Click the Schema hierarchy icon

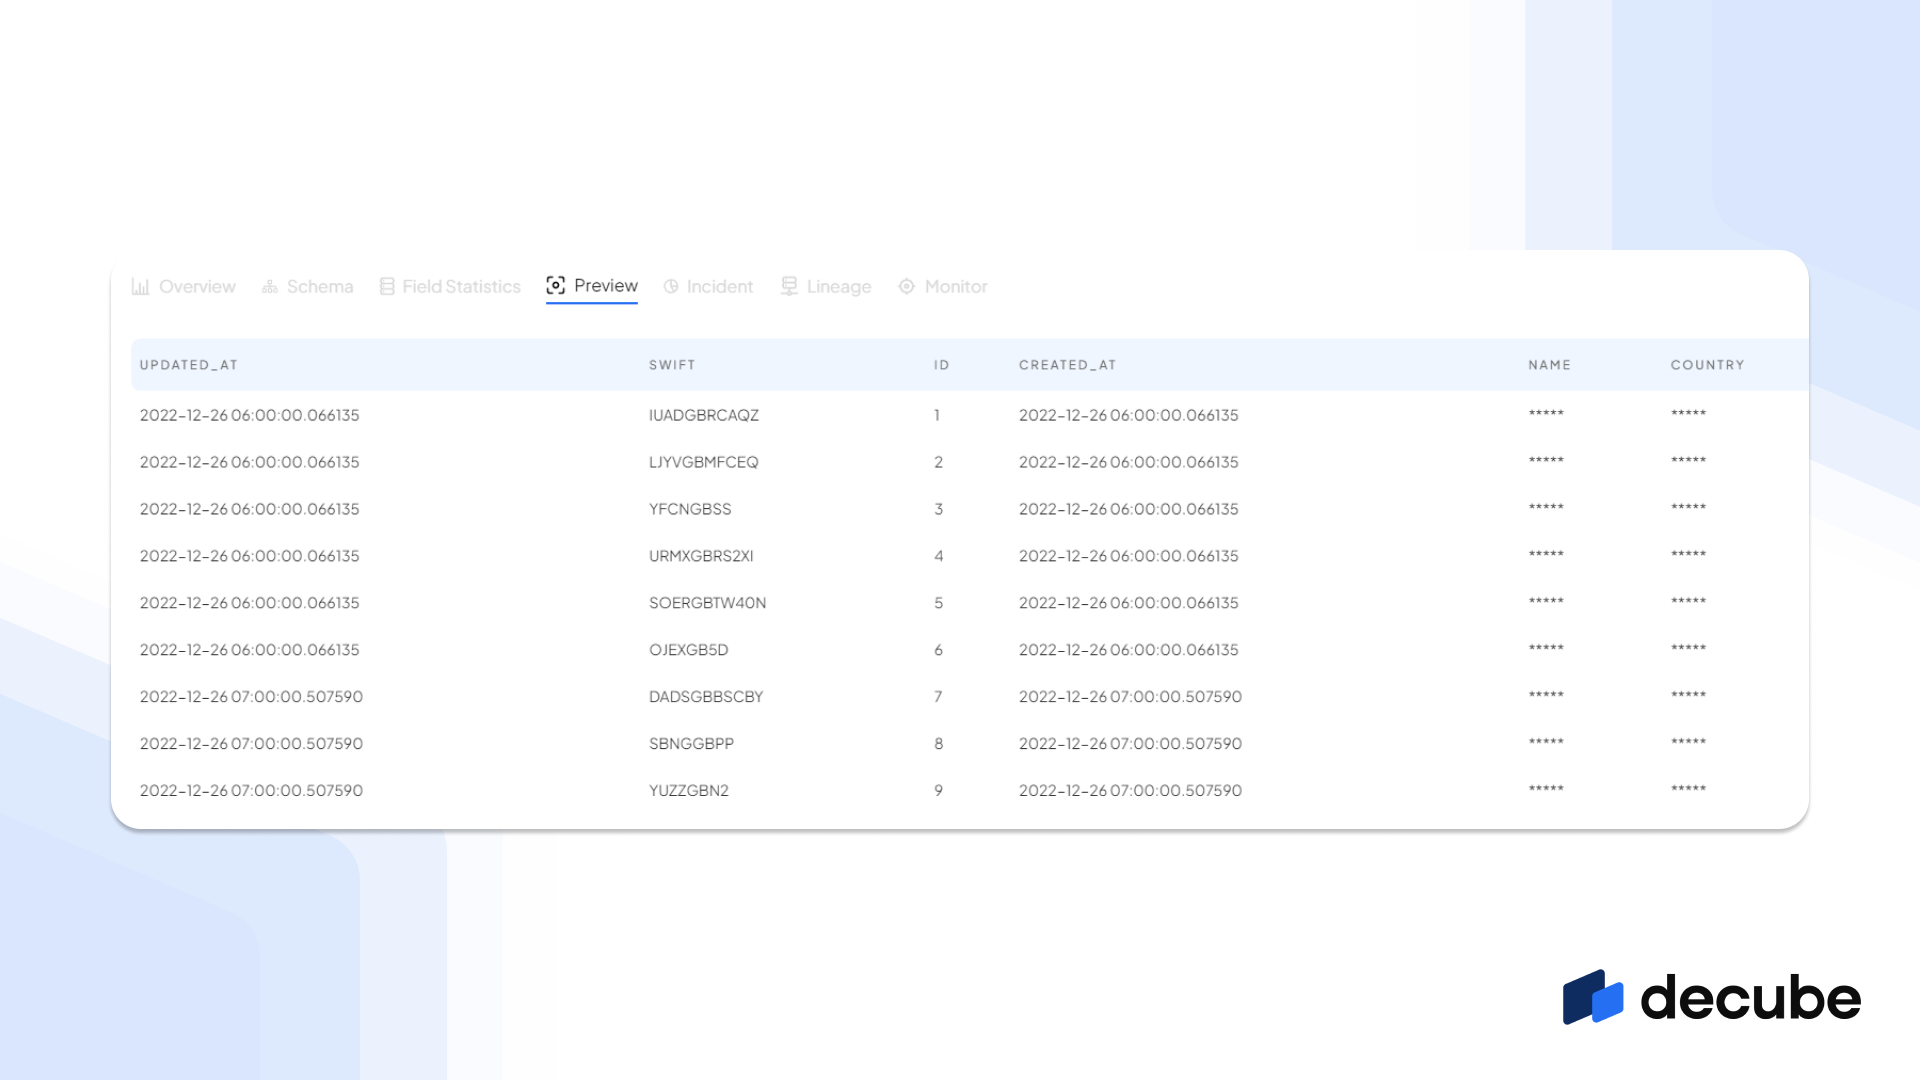(270, 287)
